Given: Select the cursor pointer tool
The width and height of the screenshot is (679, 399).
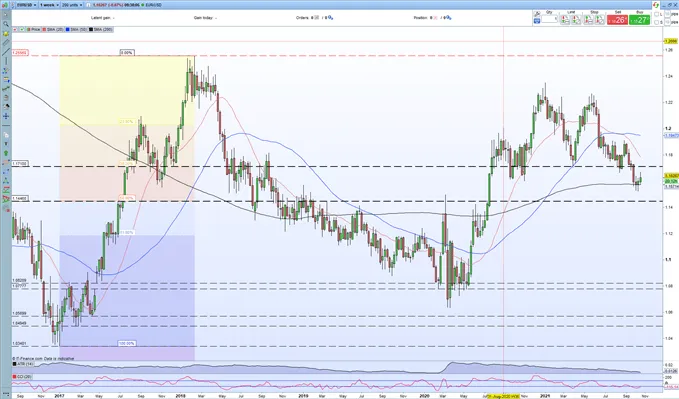Looking at the screenshot, I should [6, 15].
